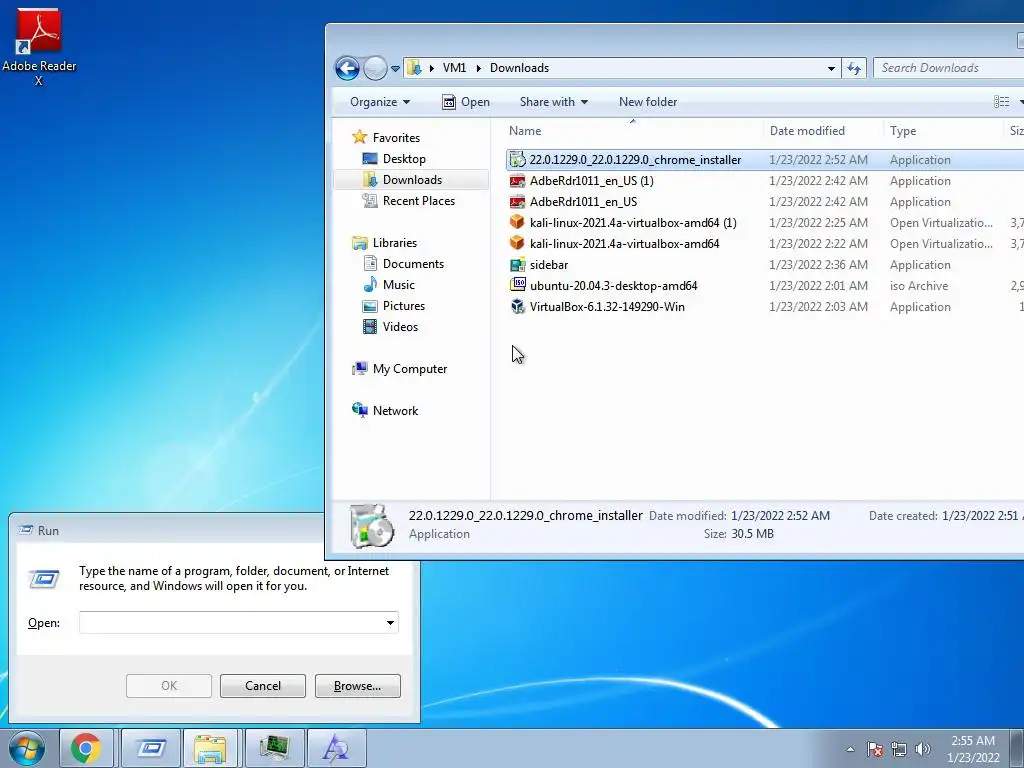Open the Windows Start menu orb
This screenshot has width=1024, height=768.
tap(27, 748)
